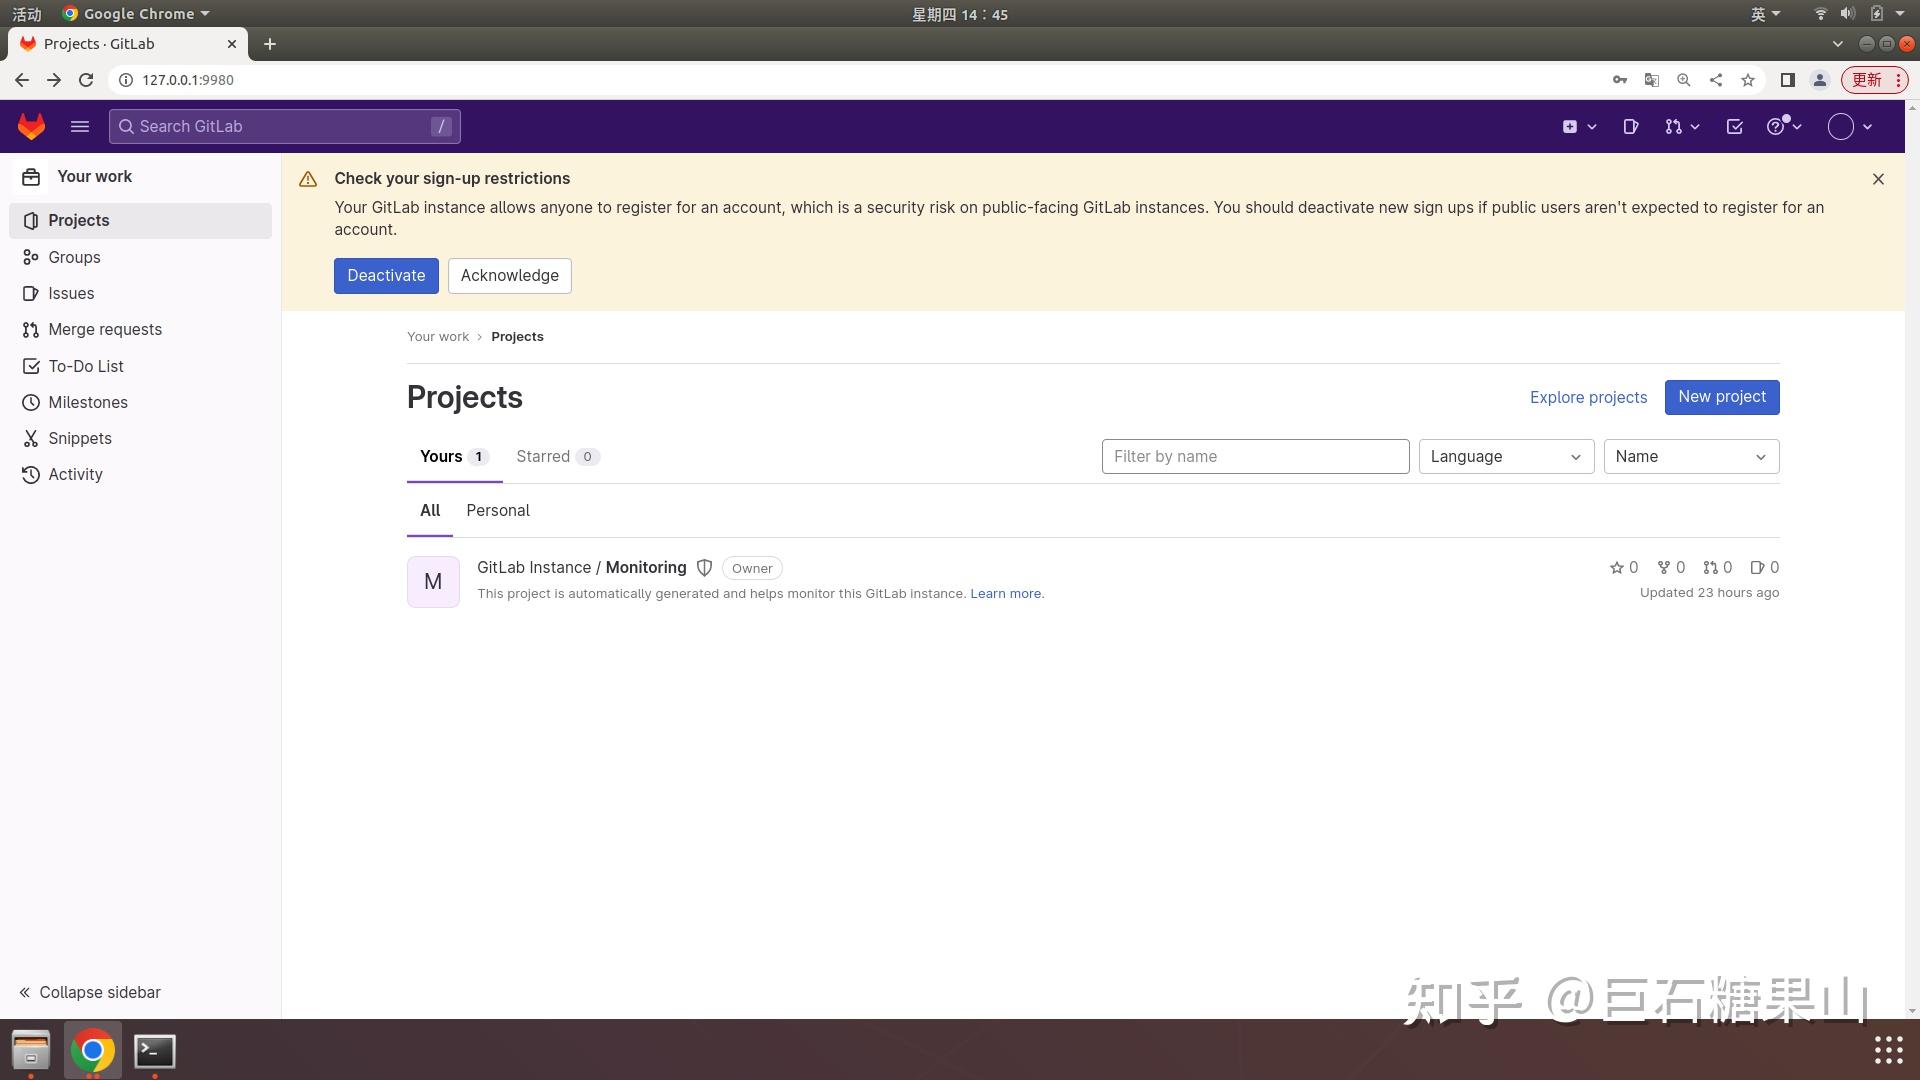Screen dimensions: 1920x1080
Task: Open saved passwords key icon
Action: 1620,80
